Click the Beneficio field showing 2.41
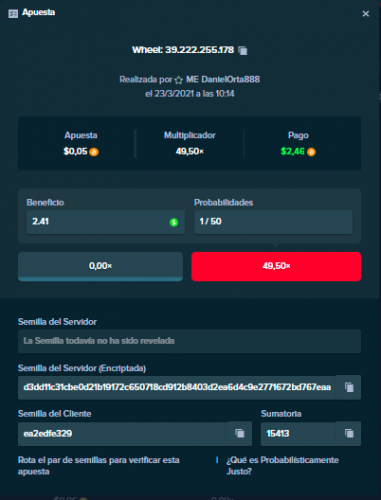The height and width of the screenshot is (500, 381). pyautogui.click(x=106, y=222)
